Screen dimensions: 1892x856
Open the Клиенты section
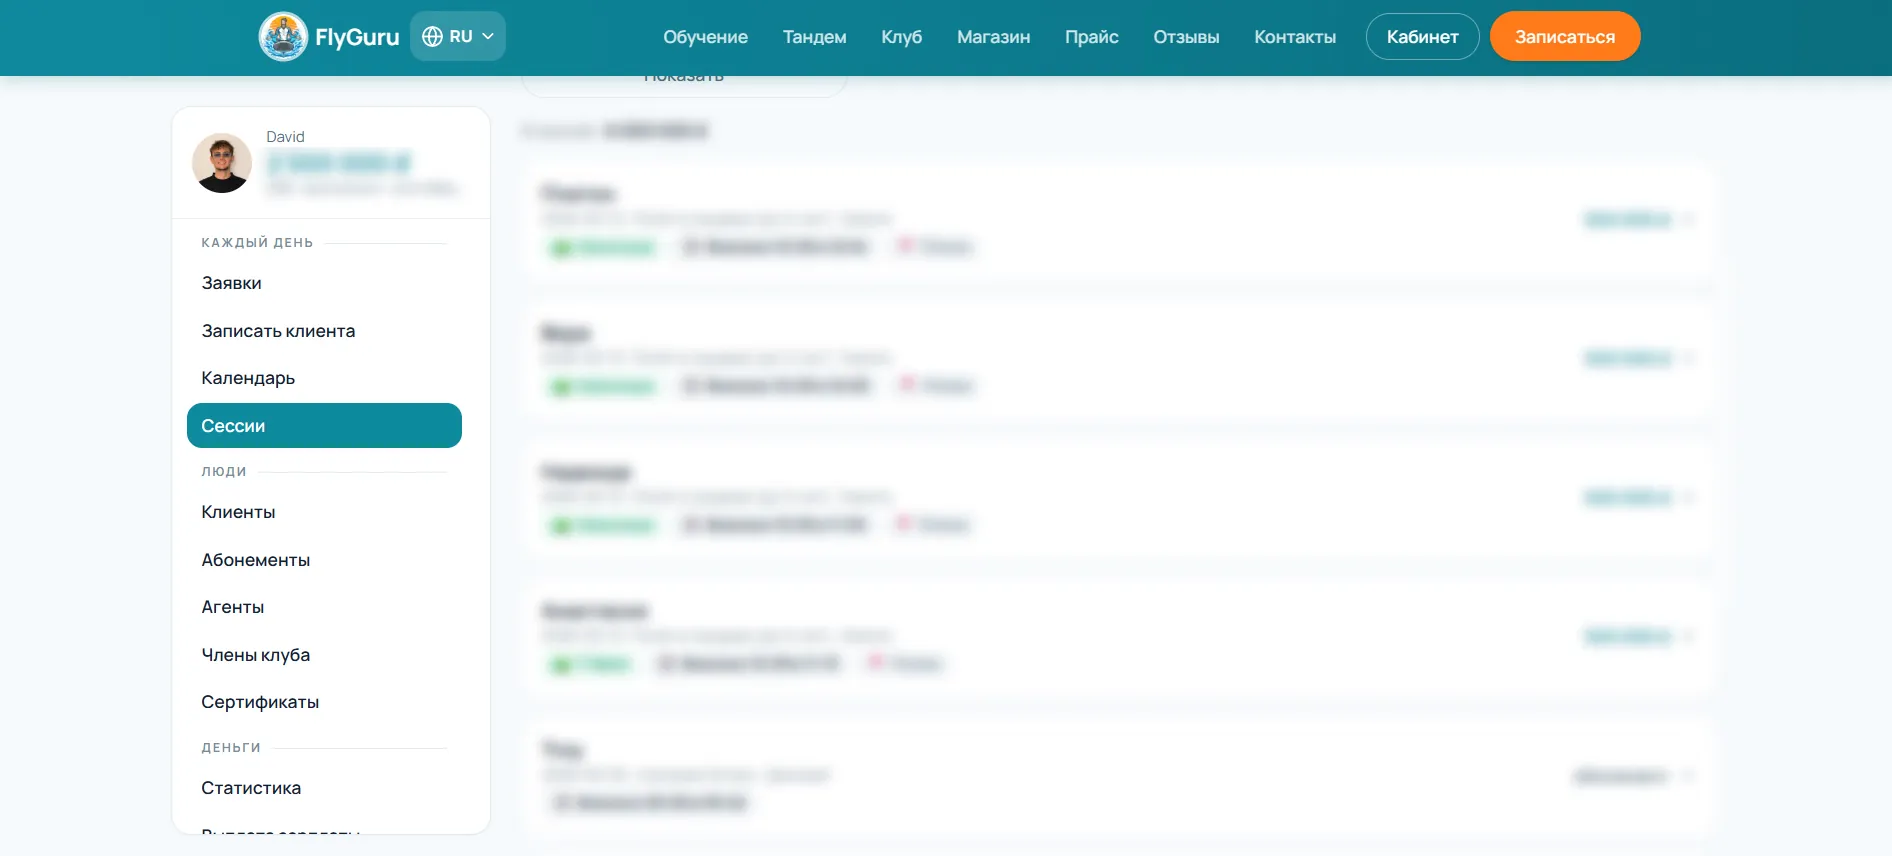(324, 512)
